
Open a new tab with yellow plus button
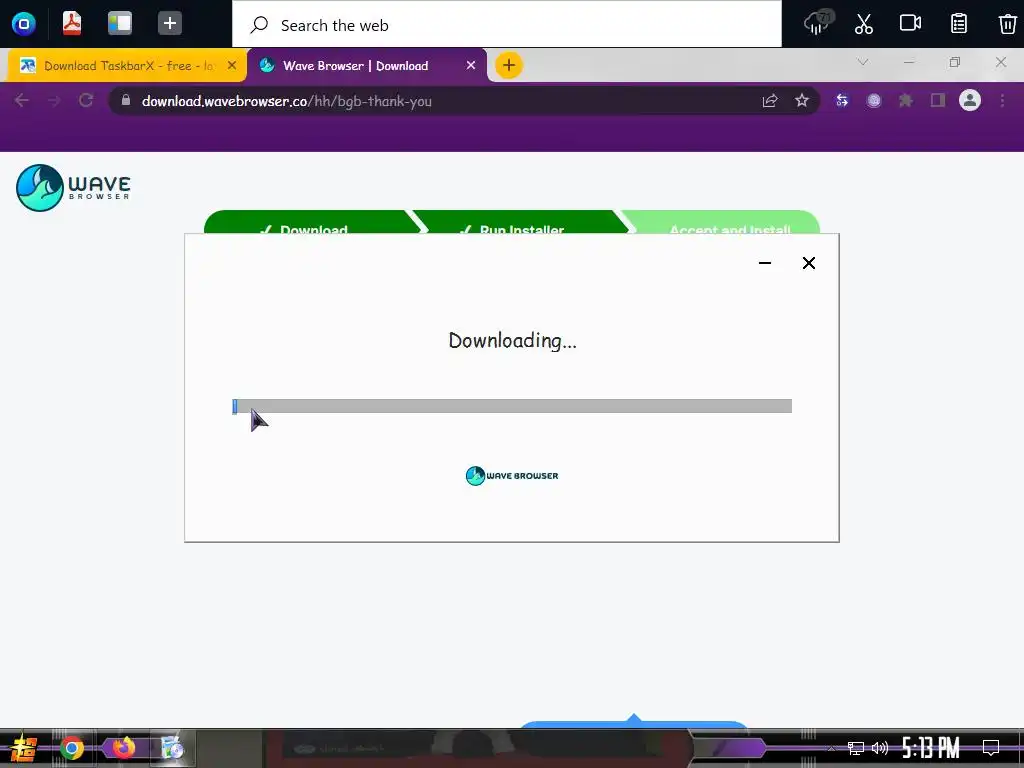(509, 65)
